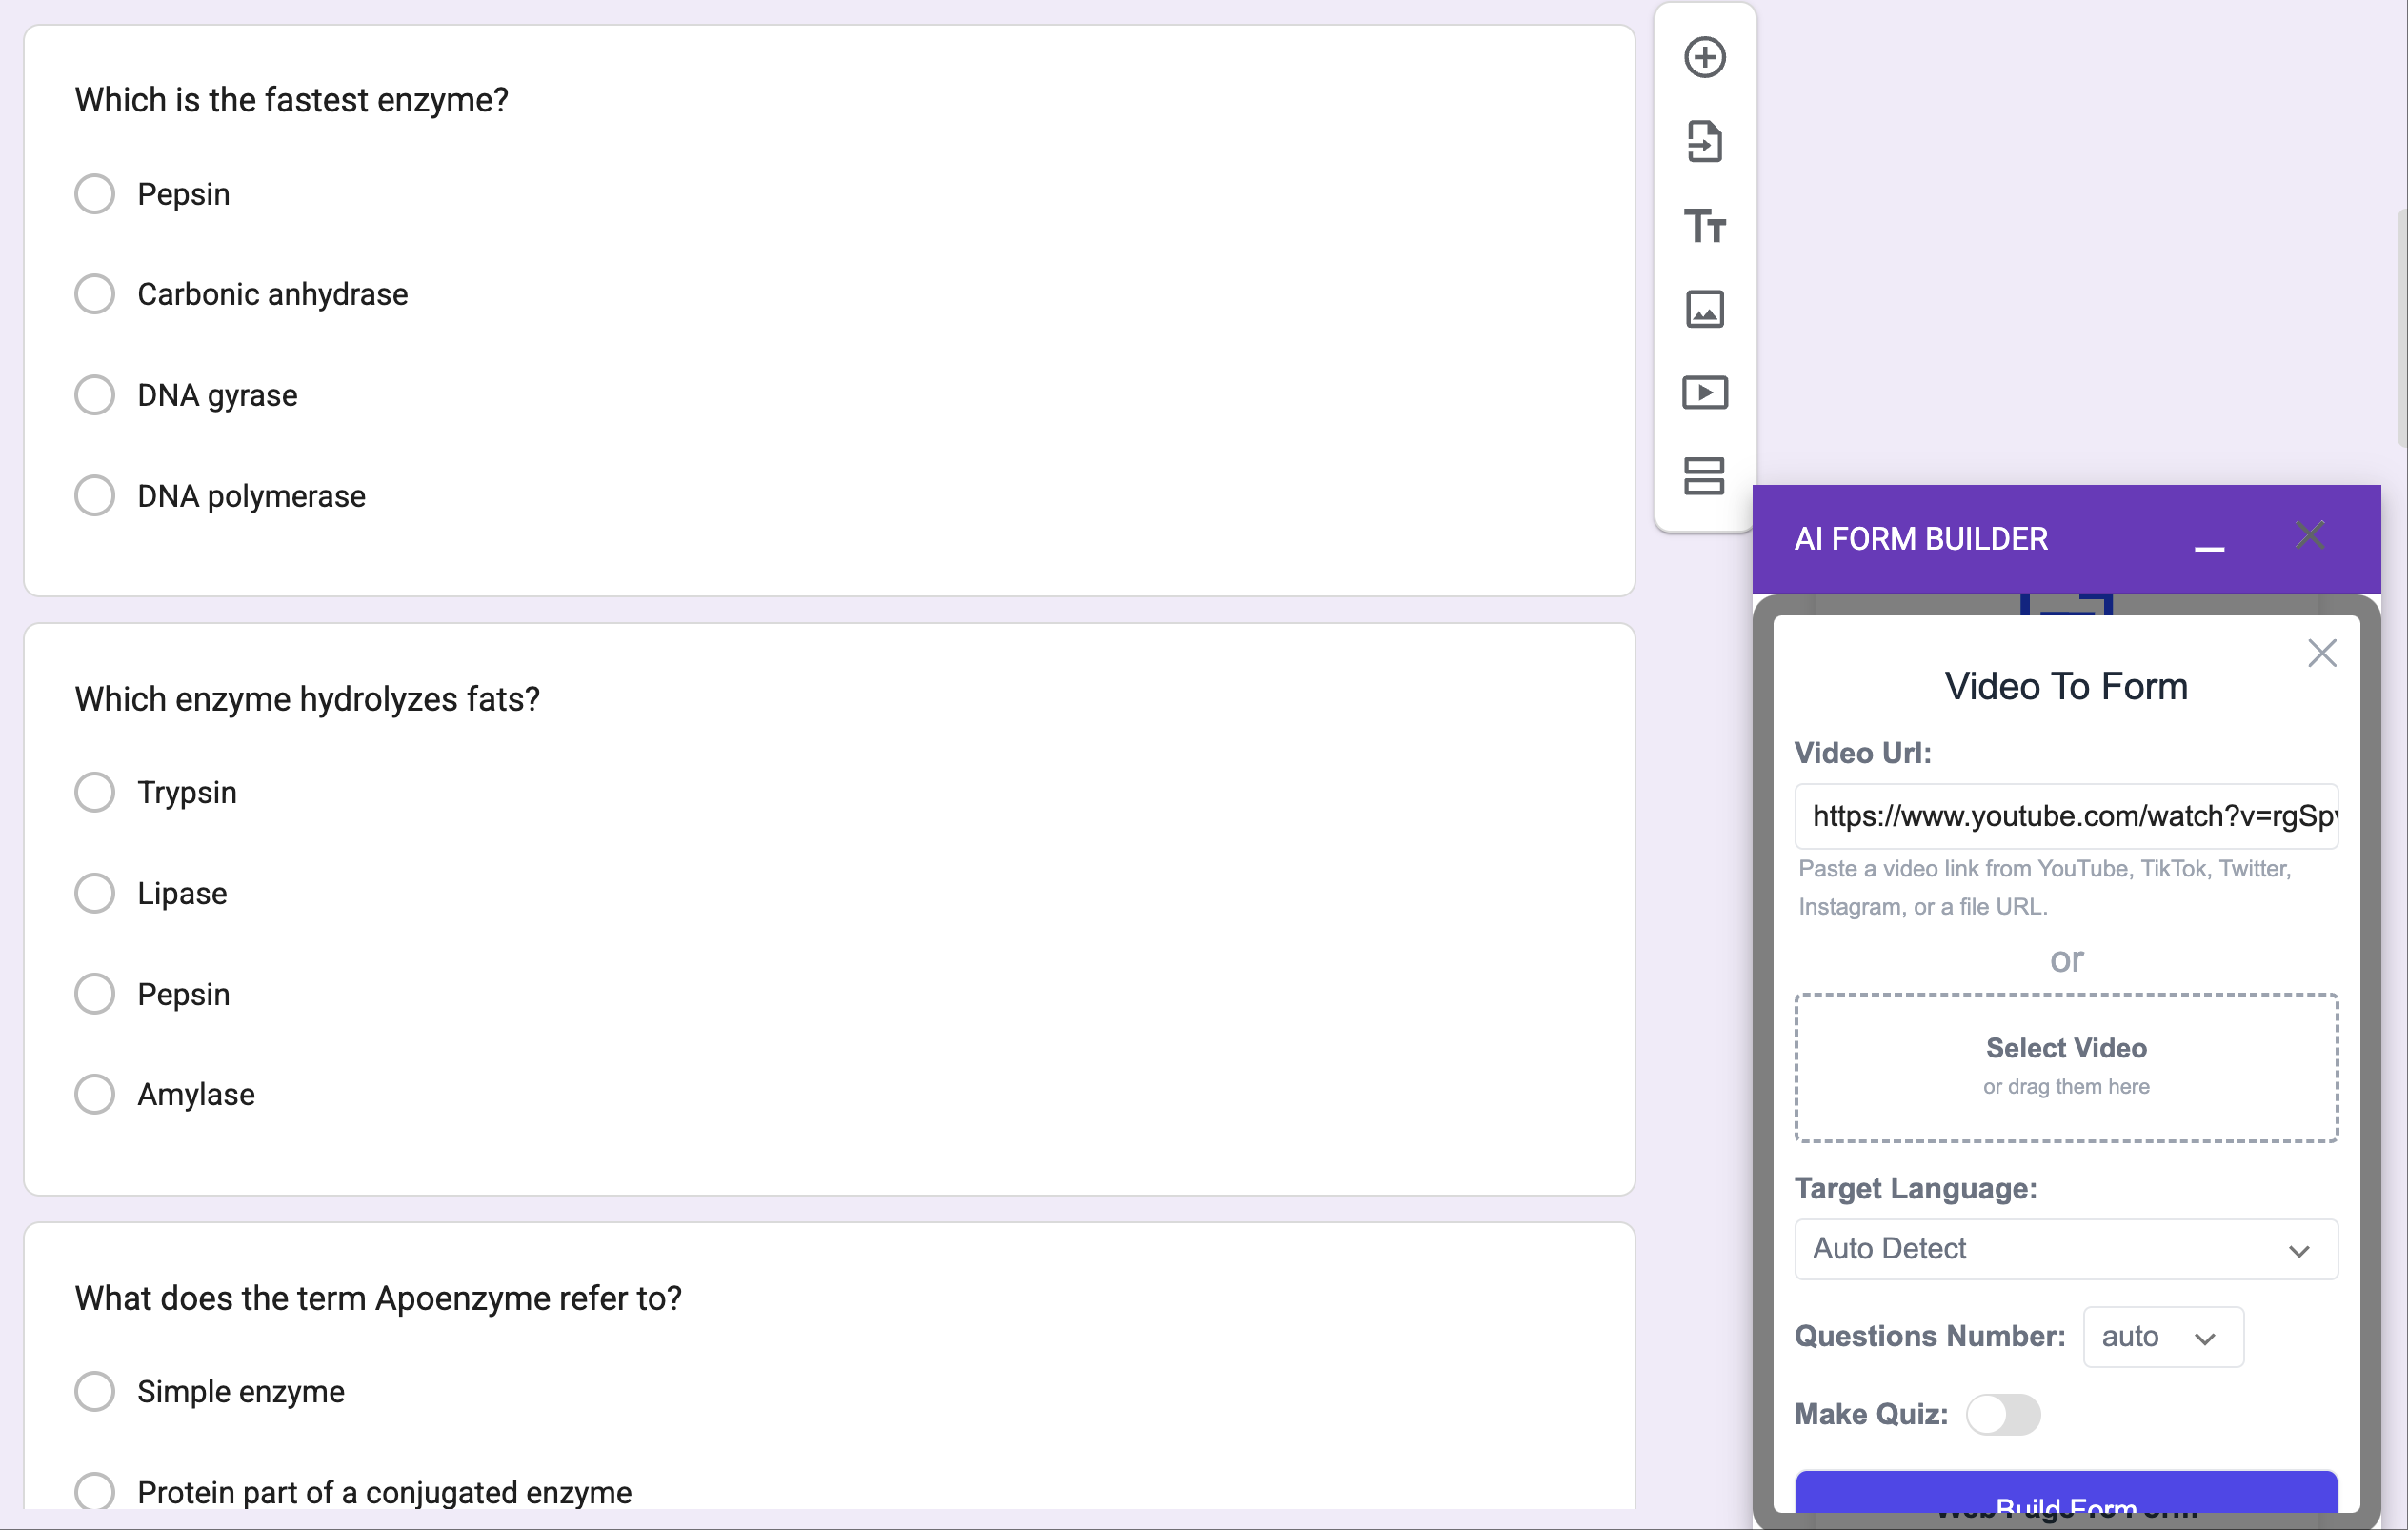The width and height of the screenshot is (2408, 1530).
Task: Click the Select Video upload area
Action: pos(2065,1066)
